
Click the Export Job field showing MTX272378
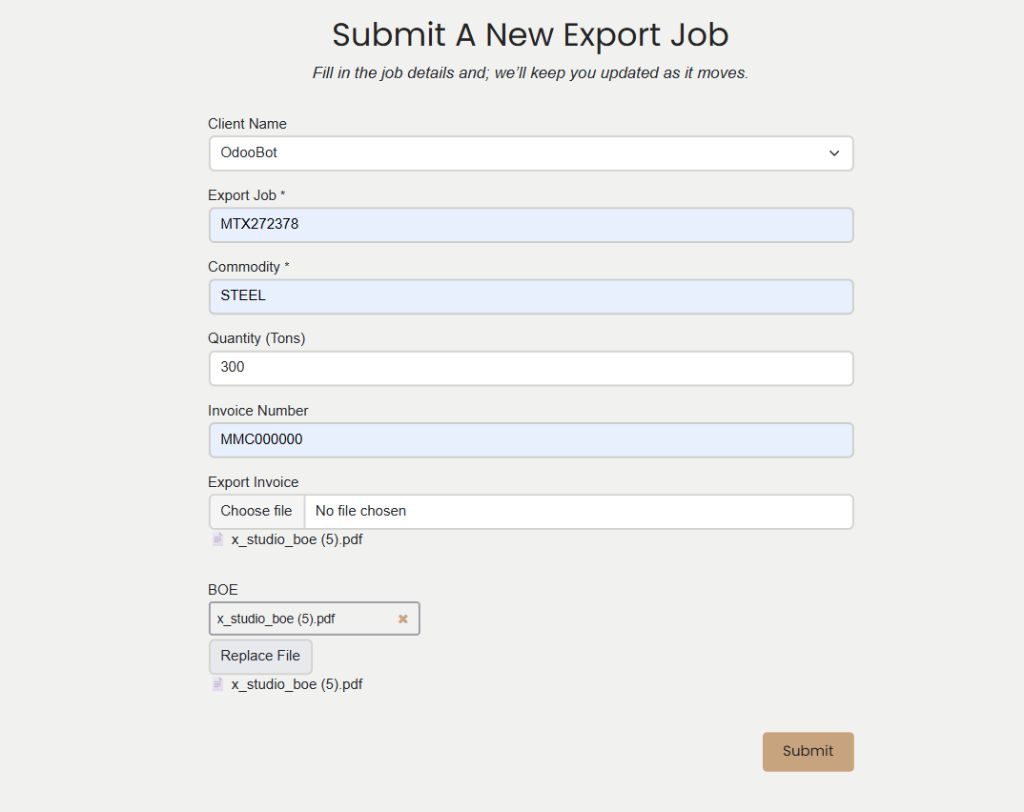tap(530, 224)
